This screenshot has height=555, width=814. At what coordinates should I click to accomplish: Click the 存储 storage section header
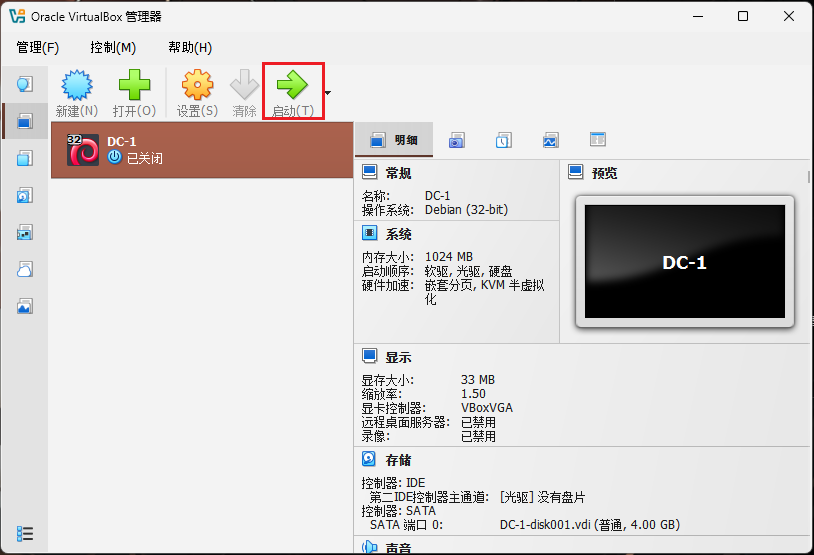[x=398, y=460]
